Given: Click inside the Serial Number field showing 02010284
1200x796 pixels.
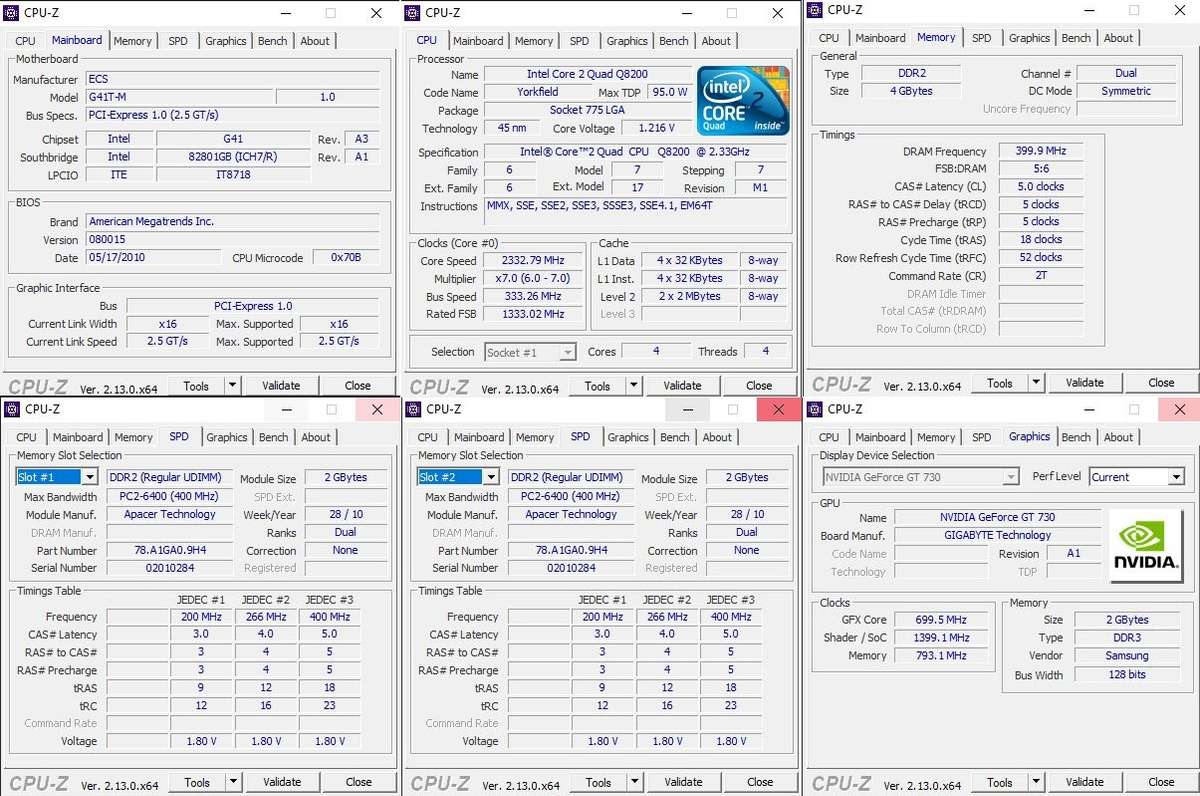Looking at the screenshot, I should coord(168,568).
